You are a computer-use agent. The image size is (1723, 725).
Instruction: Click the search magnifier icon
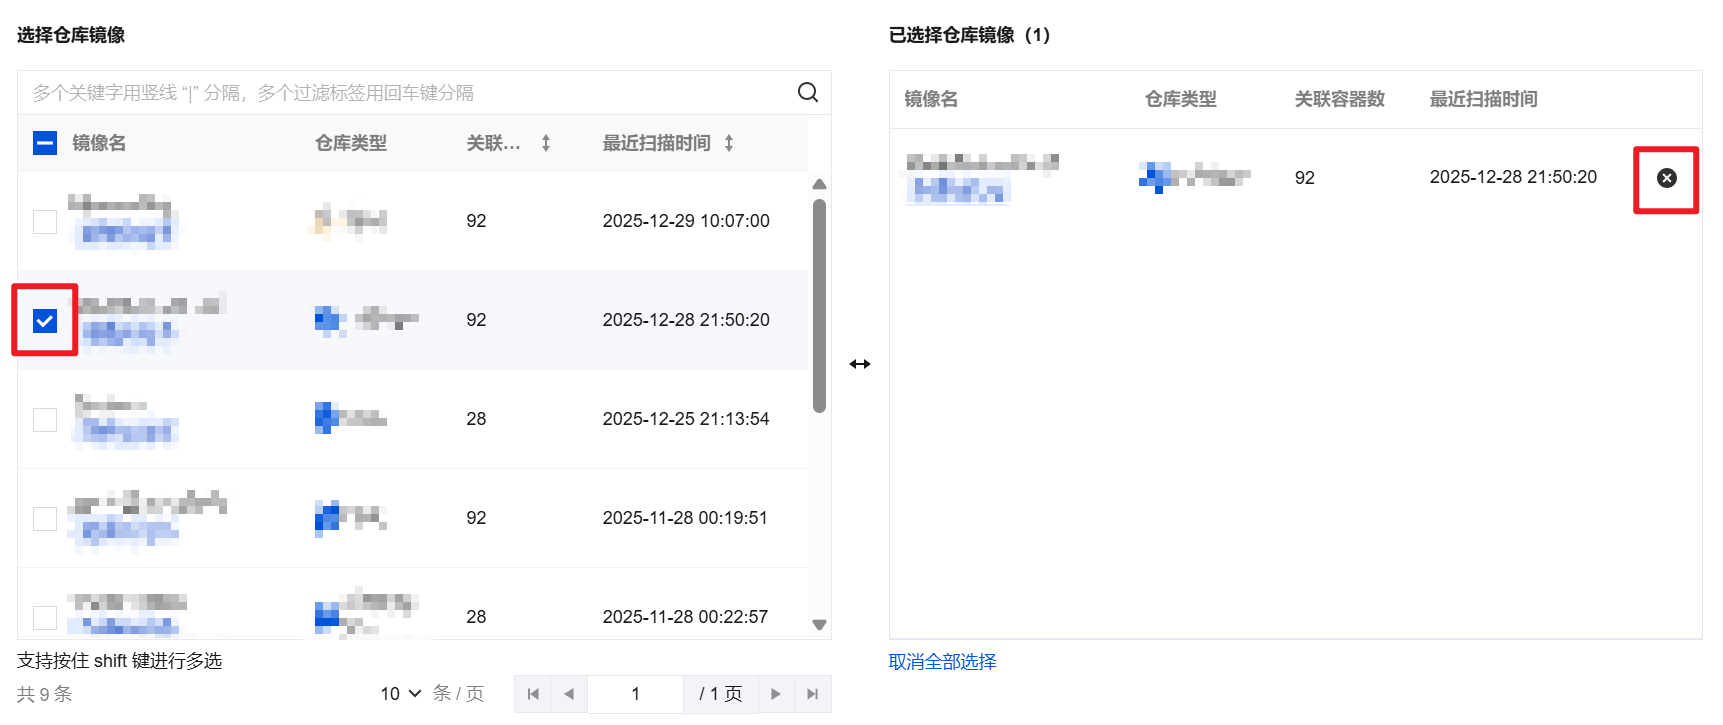click(808, 93)
